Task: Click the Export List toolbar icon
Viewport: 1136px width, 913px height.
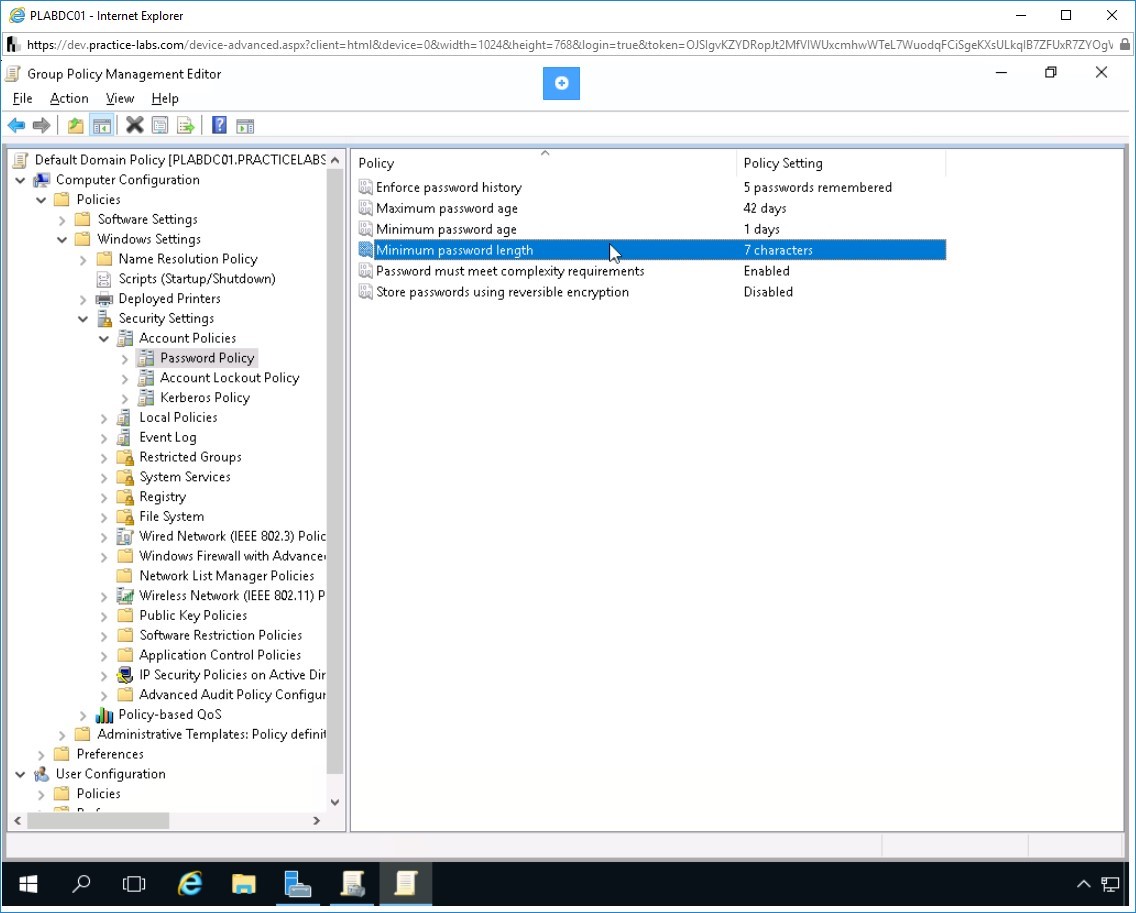Action: [x=185, y=125]
